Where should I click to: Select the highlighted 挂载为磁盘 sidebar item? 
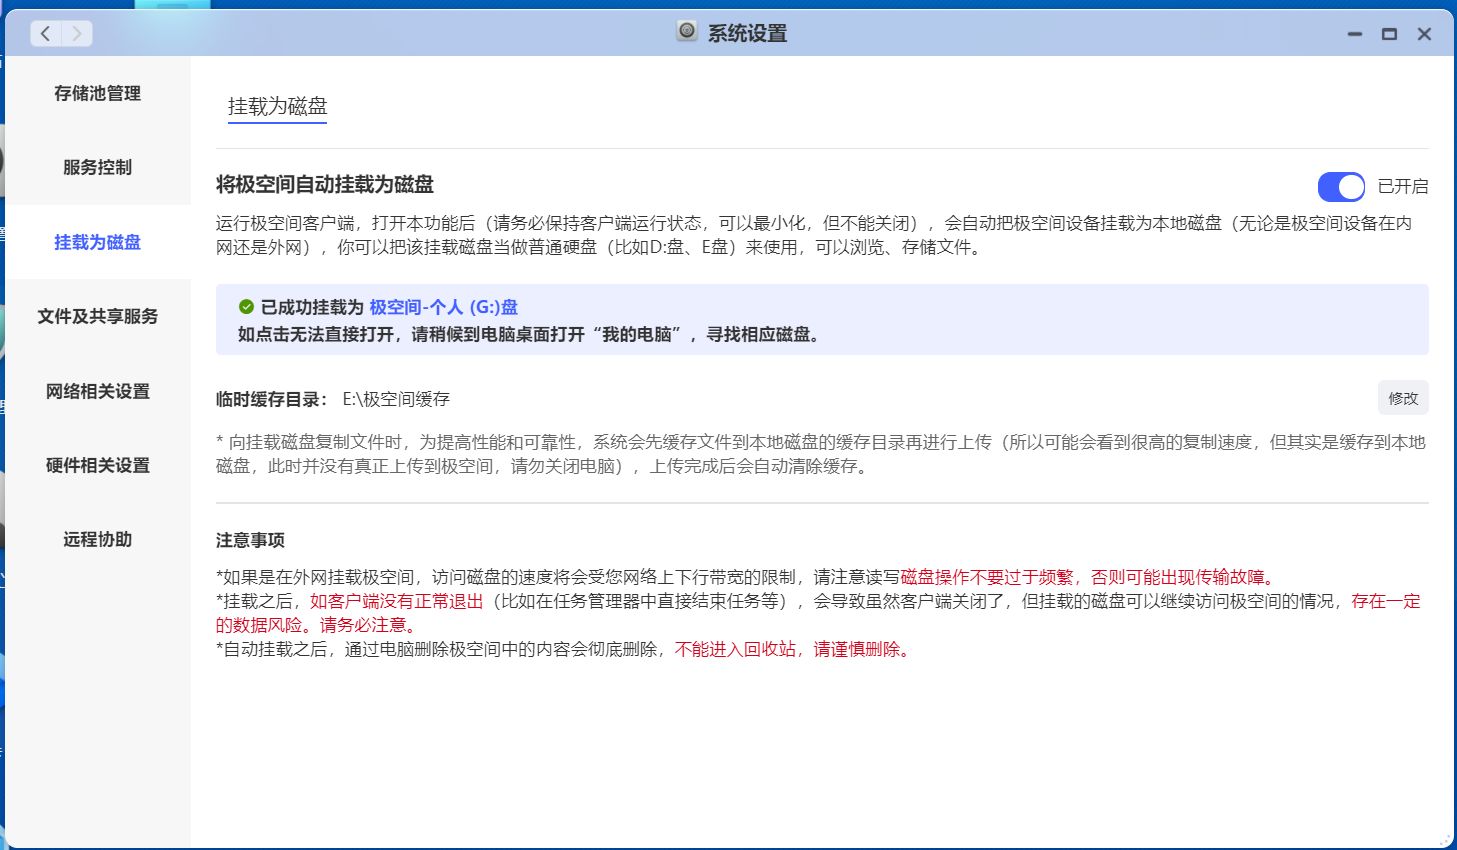(95, 241)
